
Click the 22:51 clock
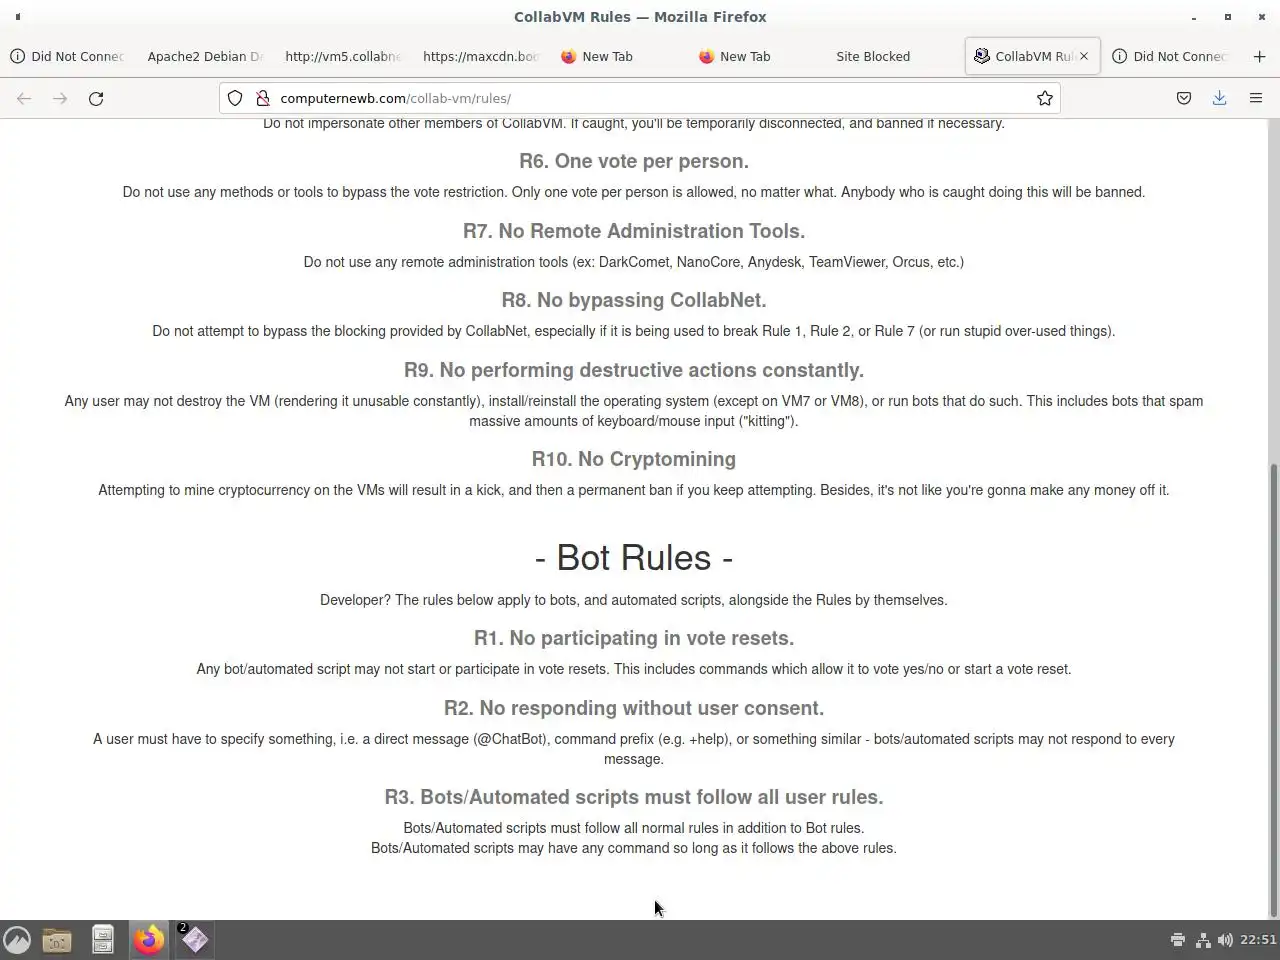(1258, 940)
